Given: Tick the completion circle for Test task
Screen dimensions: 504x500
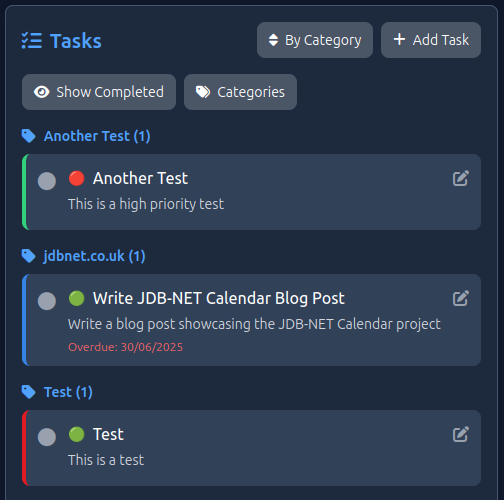Looking at the screenshot, I should tap(47, 437).
